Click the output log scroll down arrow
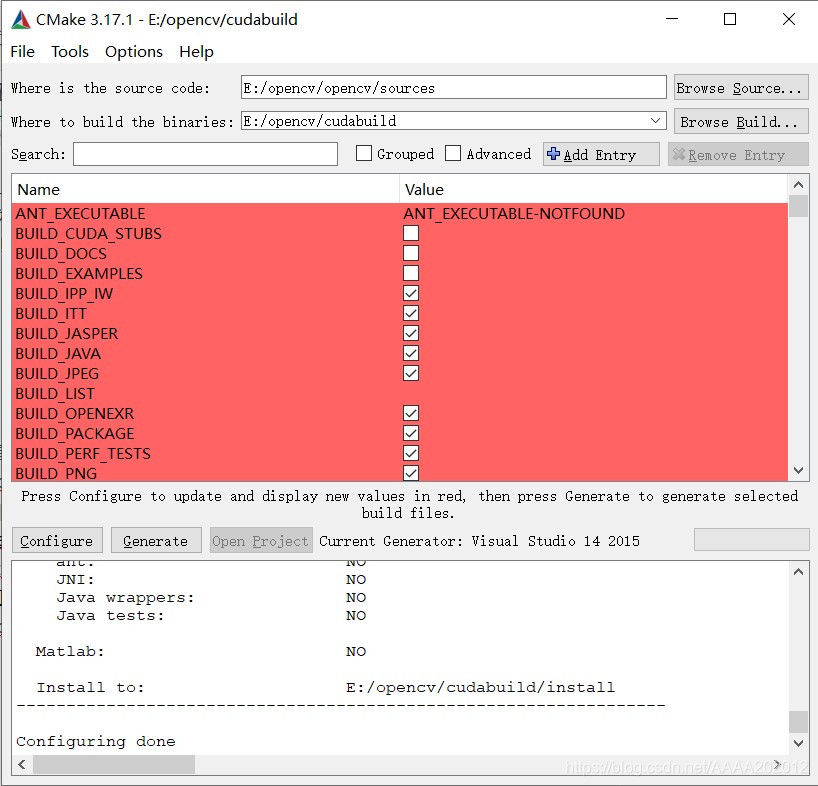 click(798, 743)
